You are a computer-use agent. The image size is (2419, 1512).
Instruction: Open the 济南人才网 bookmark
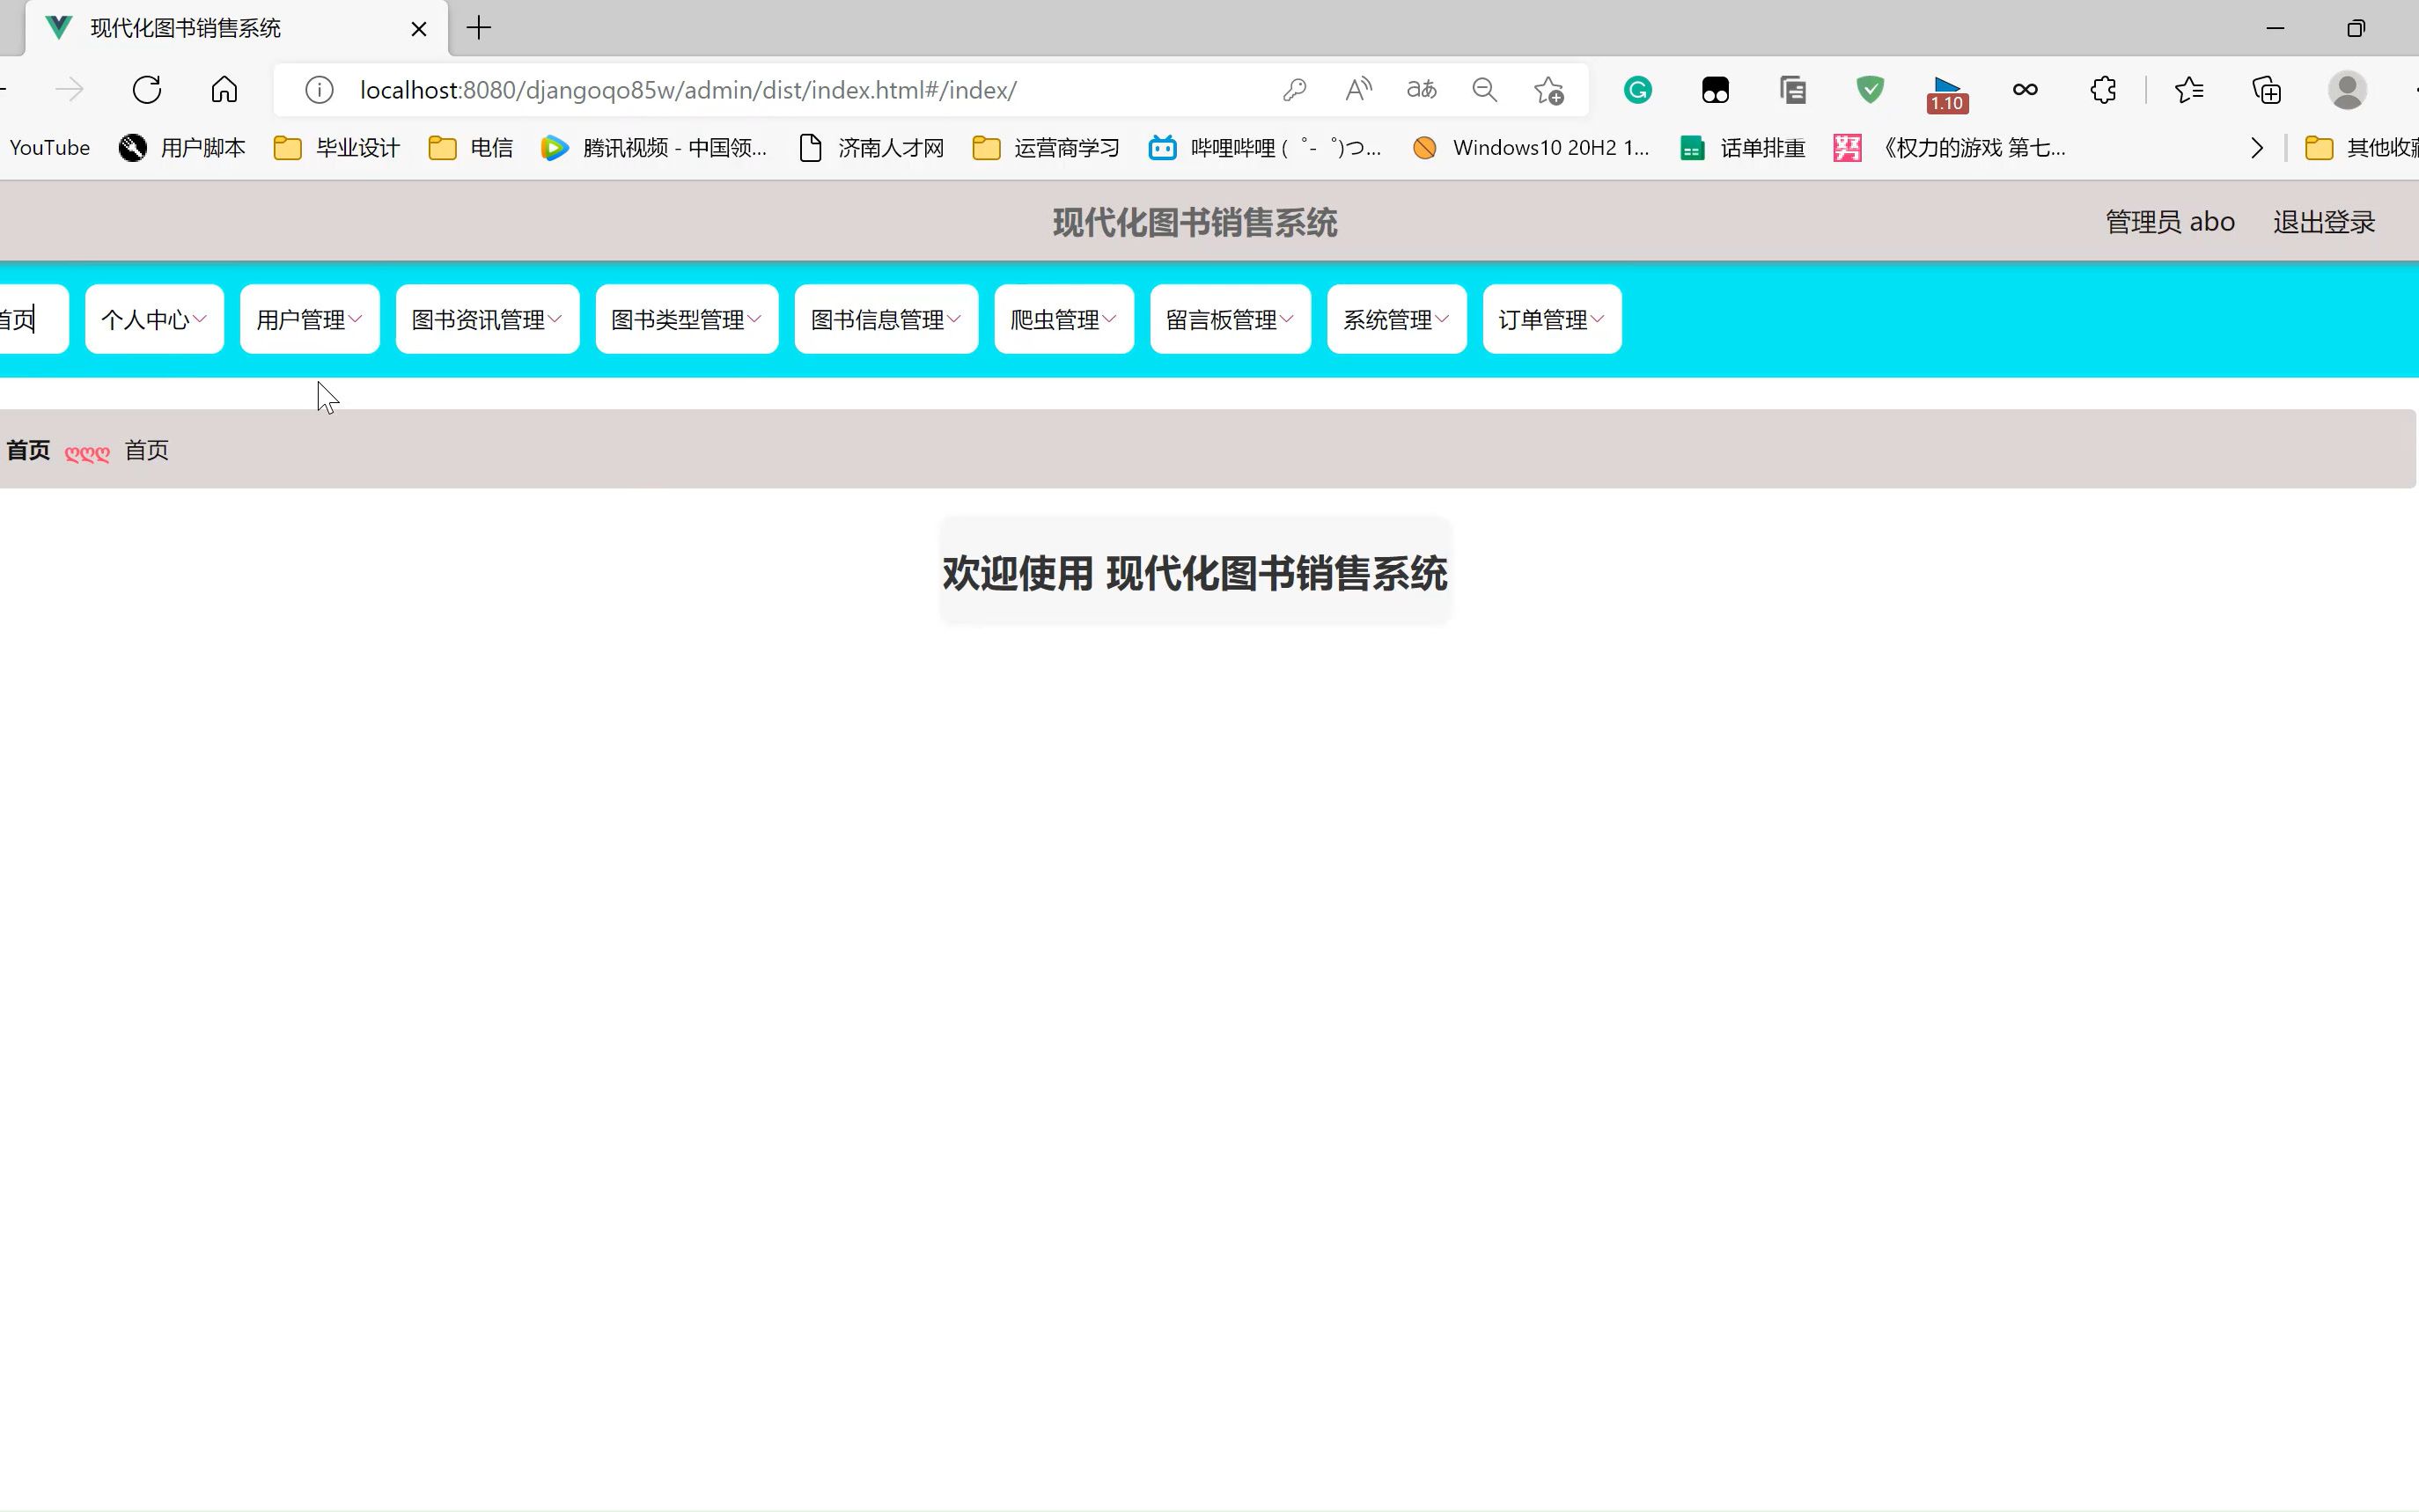coord(871,148)
